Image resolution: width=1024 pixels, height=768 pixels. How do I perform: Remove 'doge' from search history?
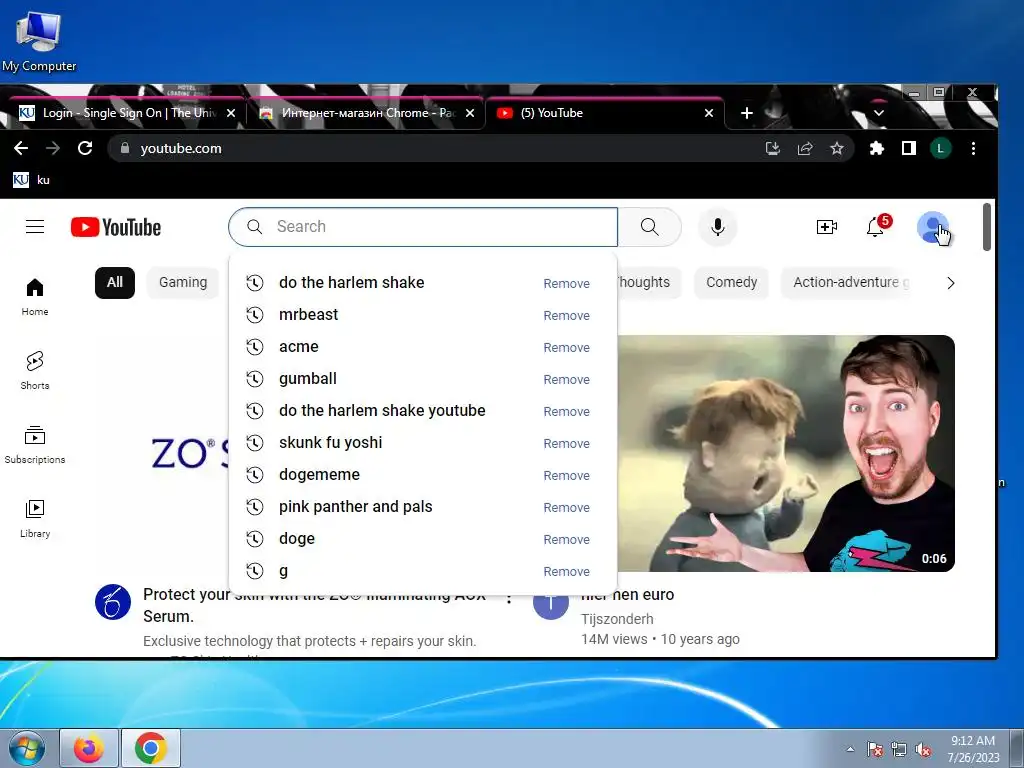click(x=566, y=539)
